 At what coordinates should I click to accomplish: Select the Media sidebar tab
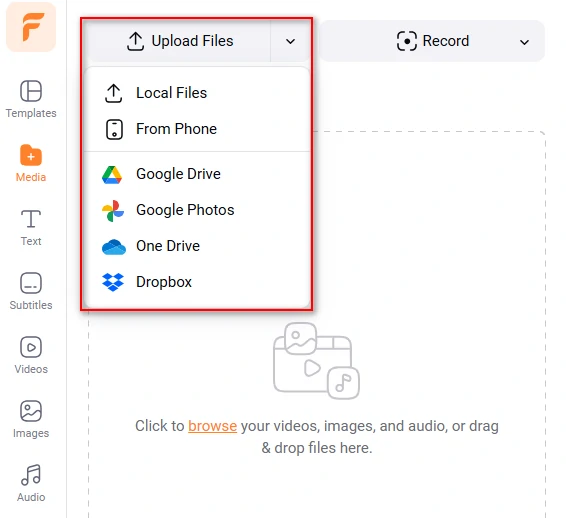[x=31, y=163]
